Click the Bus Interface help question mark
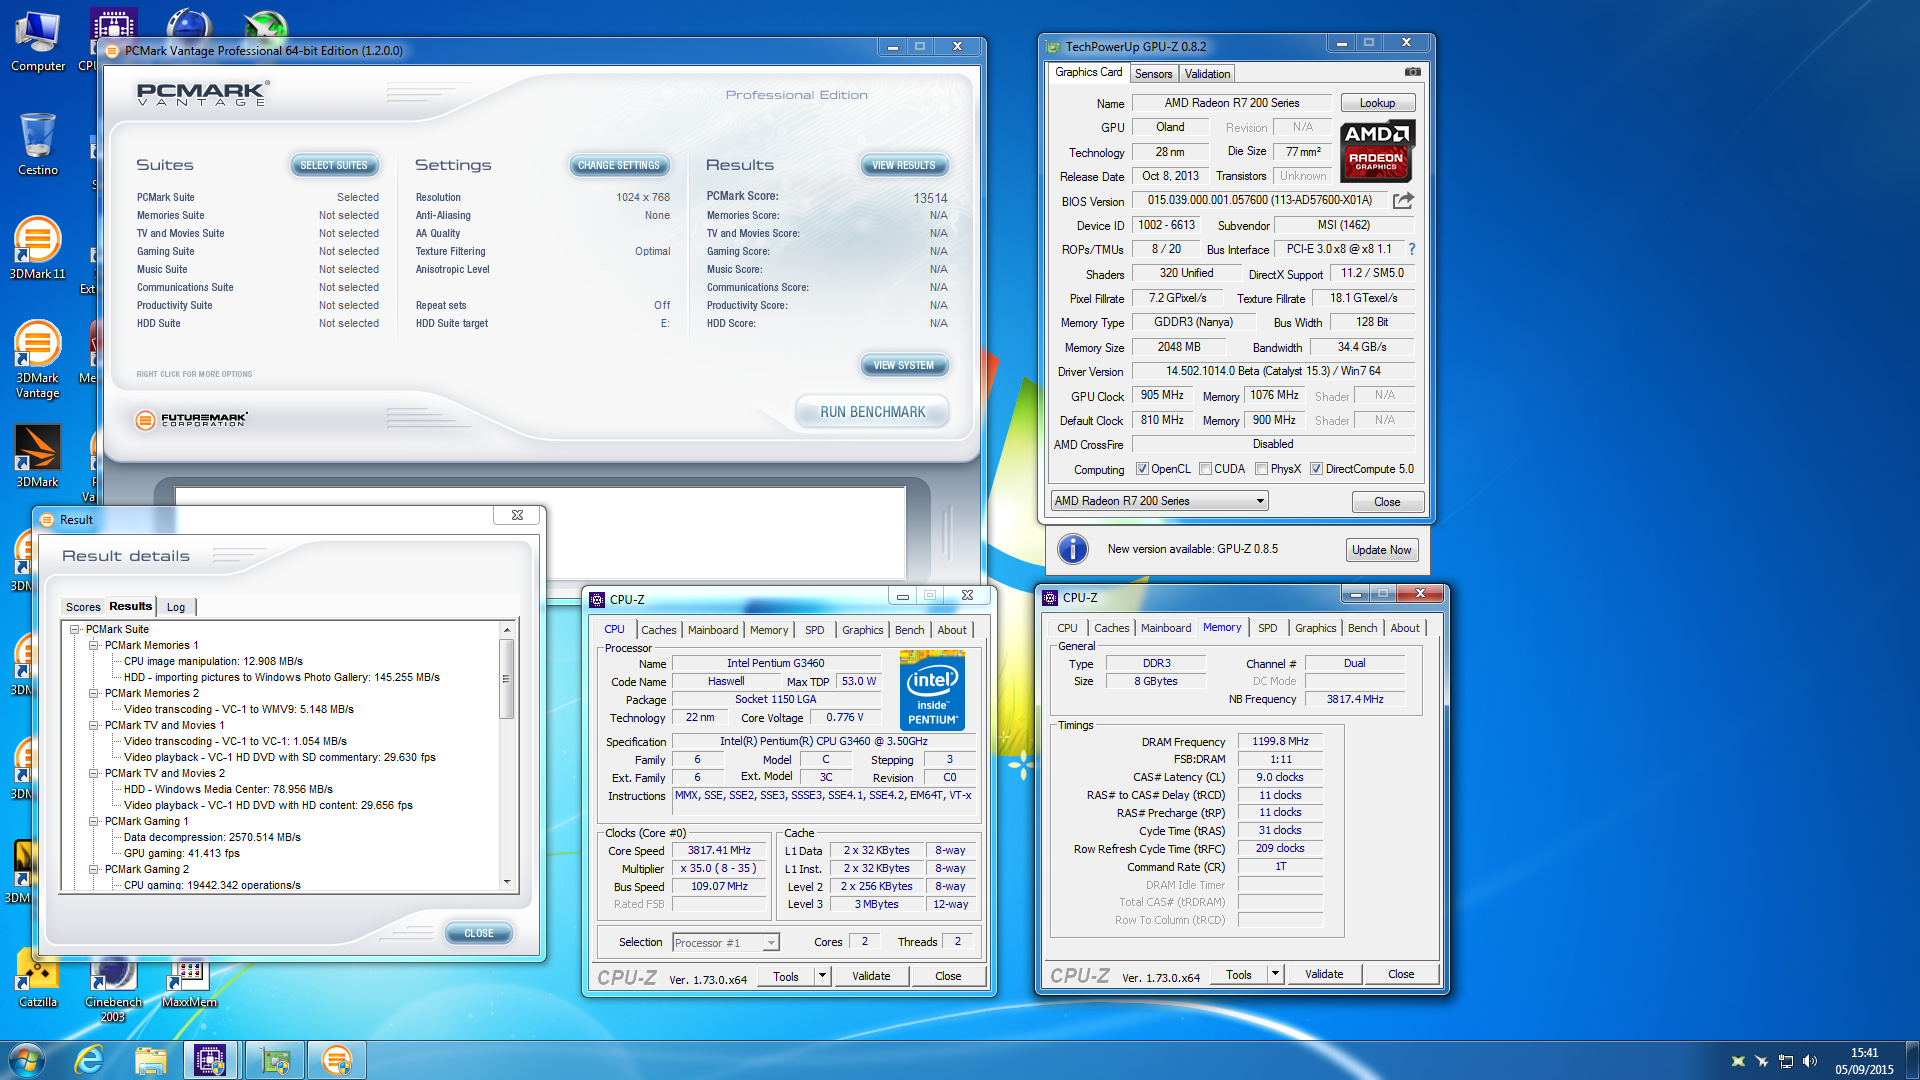The image size is (1920, 1080). pyautogui.click(x=1412, y=249)
